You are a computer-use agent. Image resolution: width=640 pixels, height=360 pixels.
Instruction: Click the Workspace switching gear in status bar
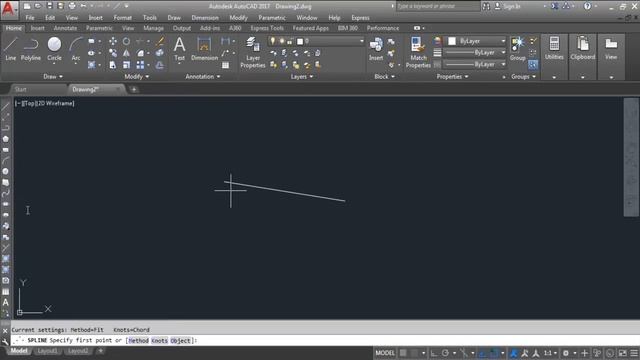click(566, 353)
